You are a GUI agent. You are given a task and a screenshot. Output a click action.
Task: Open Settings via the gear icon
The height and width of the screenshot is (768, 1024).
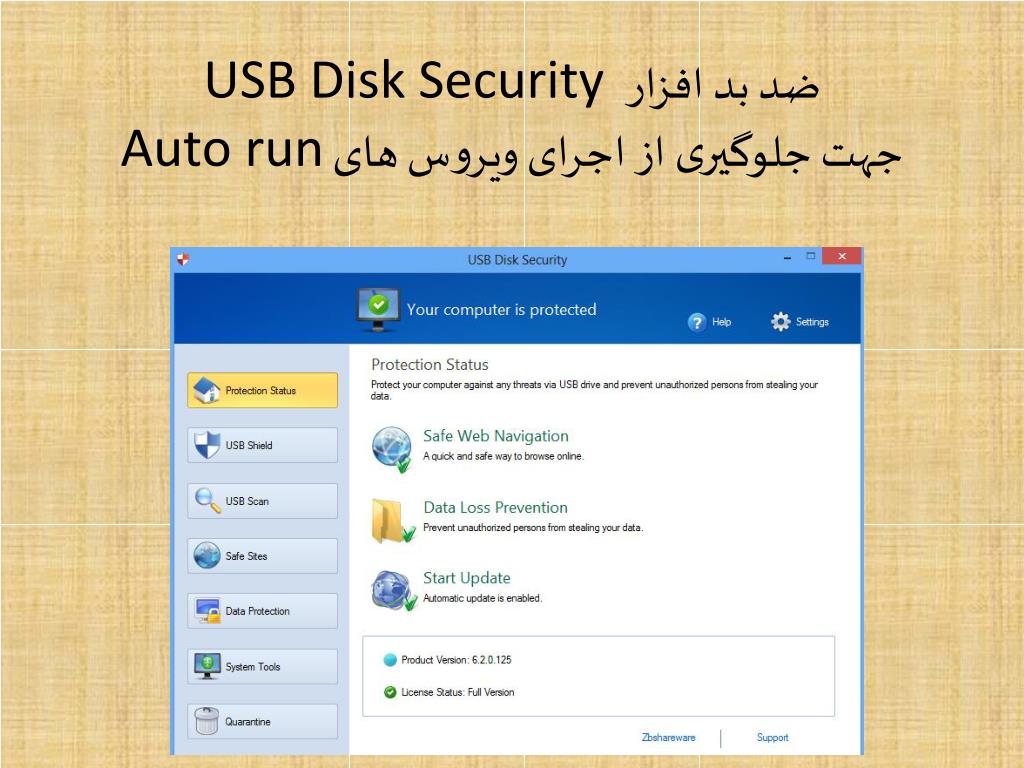(780, 321)
